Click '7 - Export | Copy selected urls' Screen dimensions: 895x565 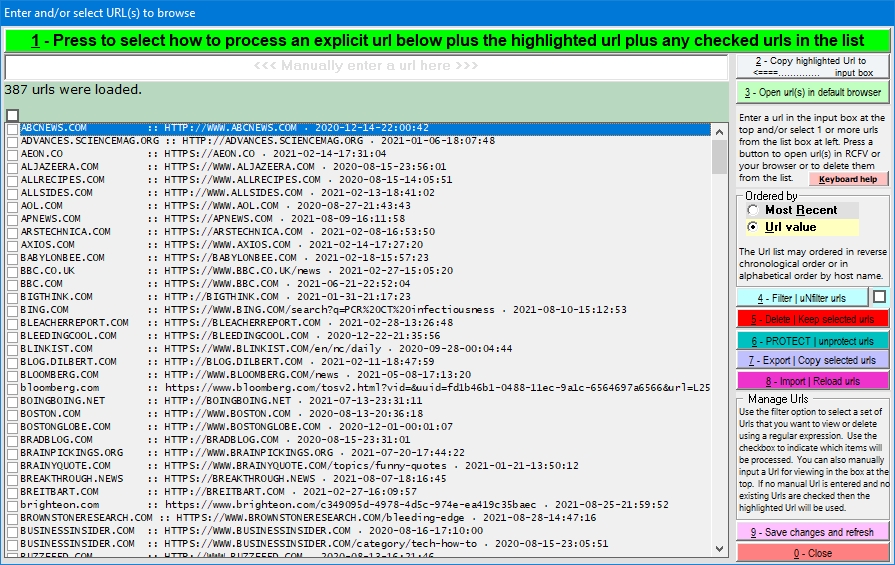click(x=812, y=360)
